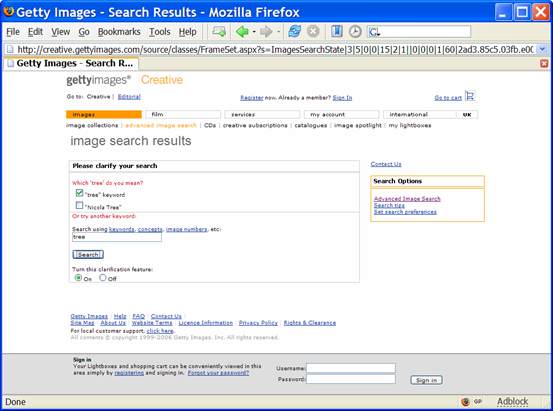This screenshot has width=553, height=411.
Task: Click the address bar URL
Action: [x=275, y=49]
